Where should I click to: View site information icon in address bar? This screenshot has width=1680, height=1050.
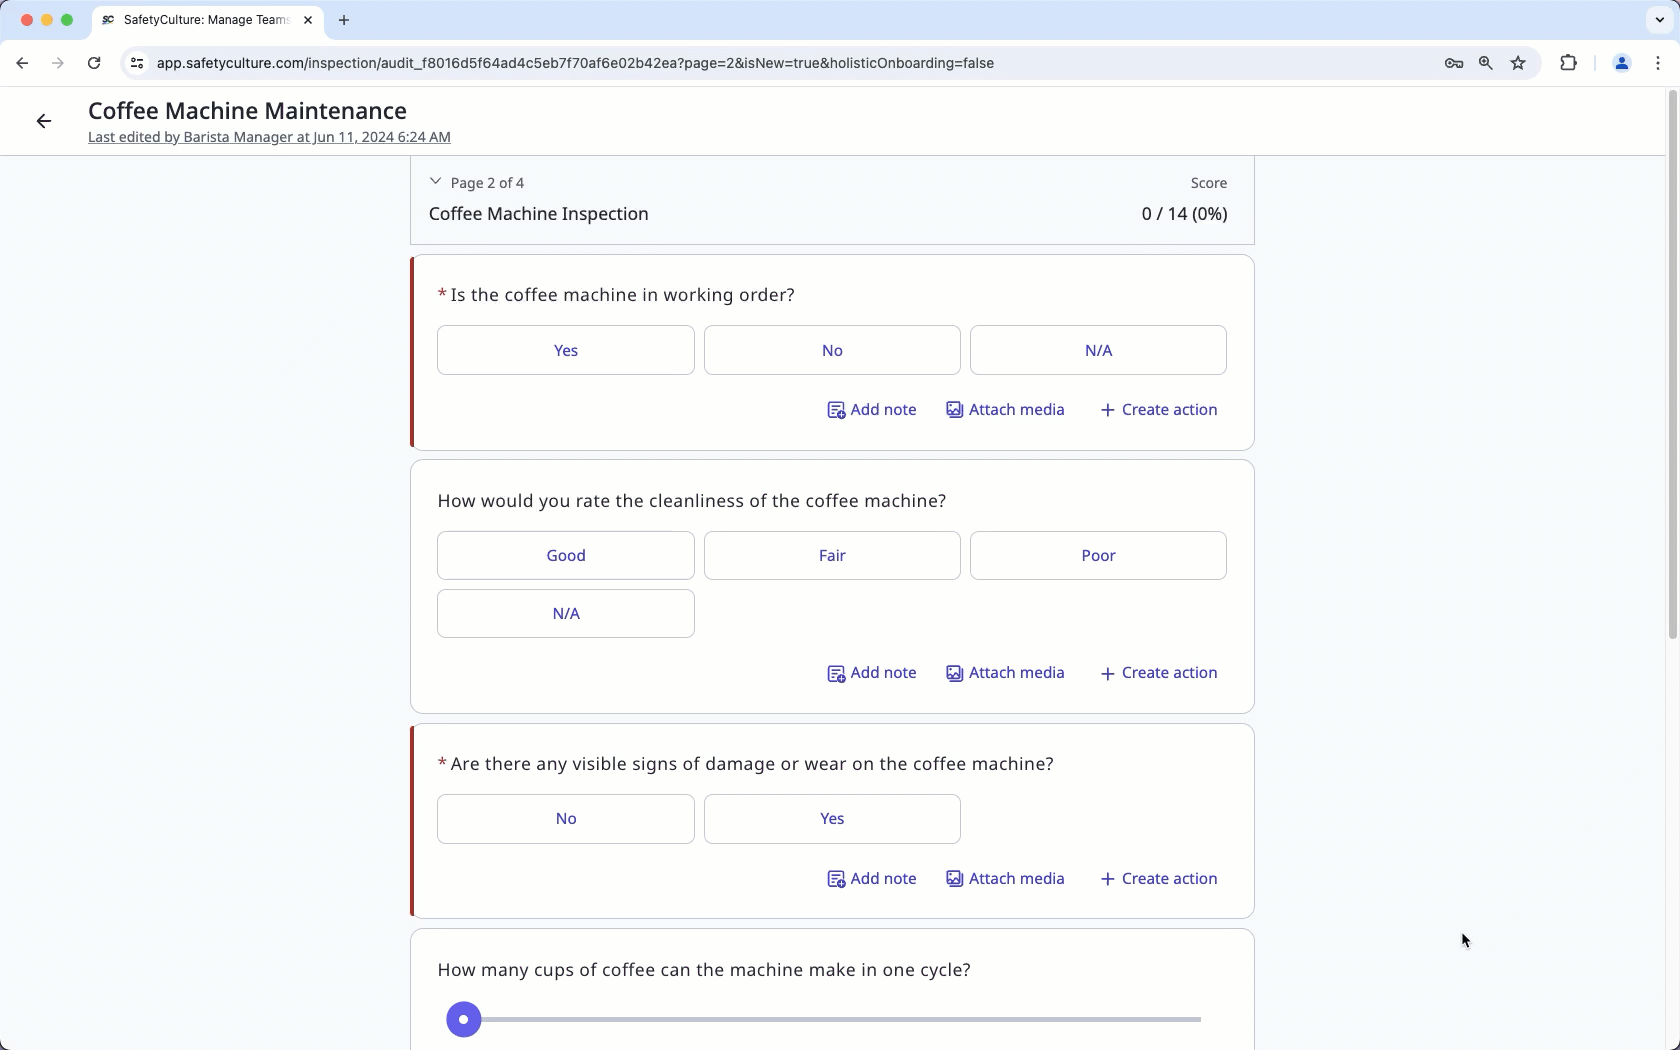[137, 63]
